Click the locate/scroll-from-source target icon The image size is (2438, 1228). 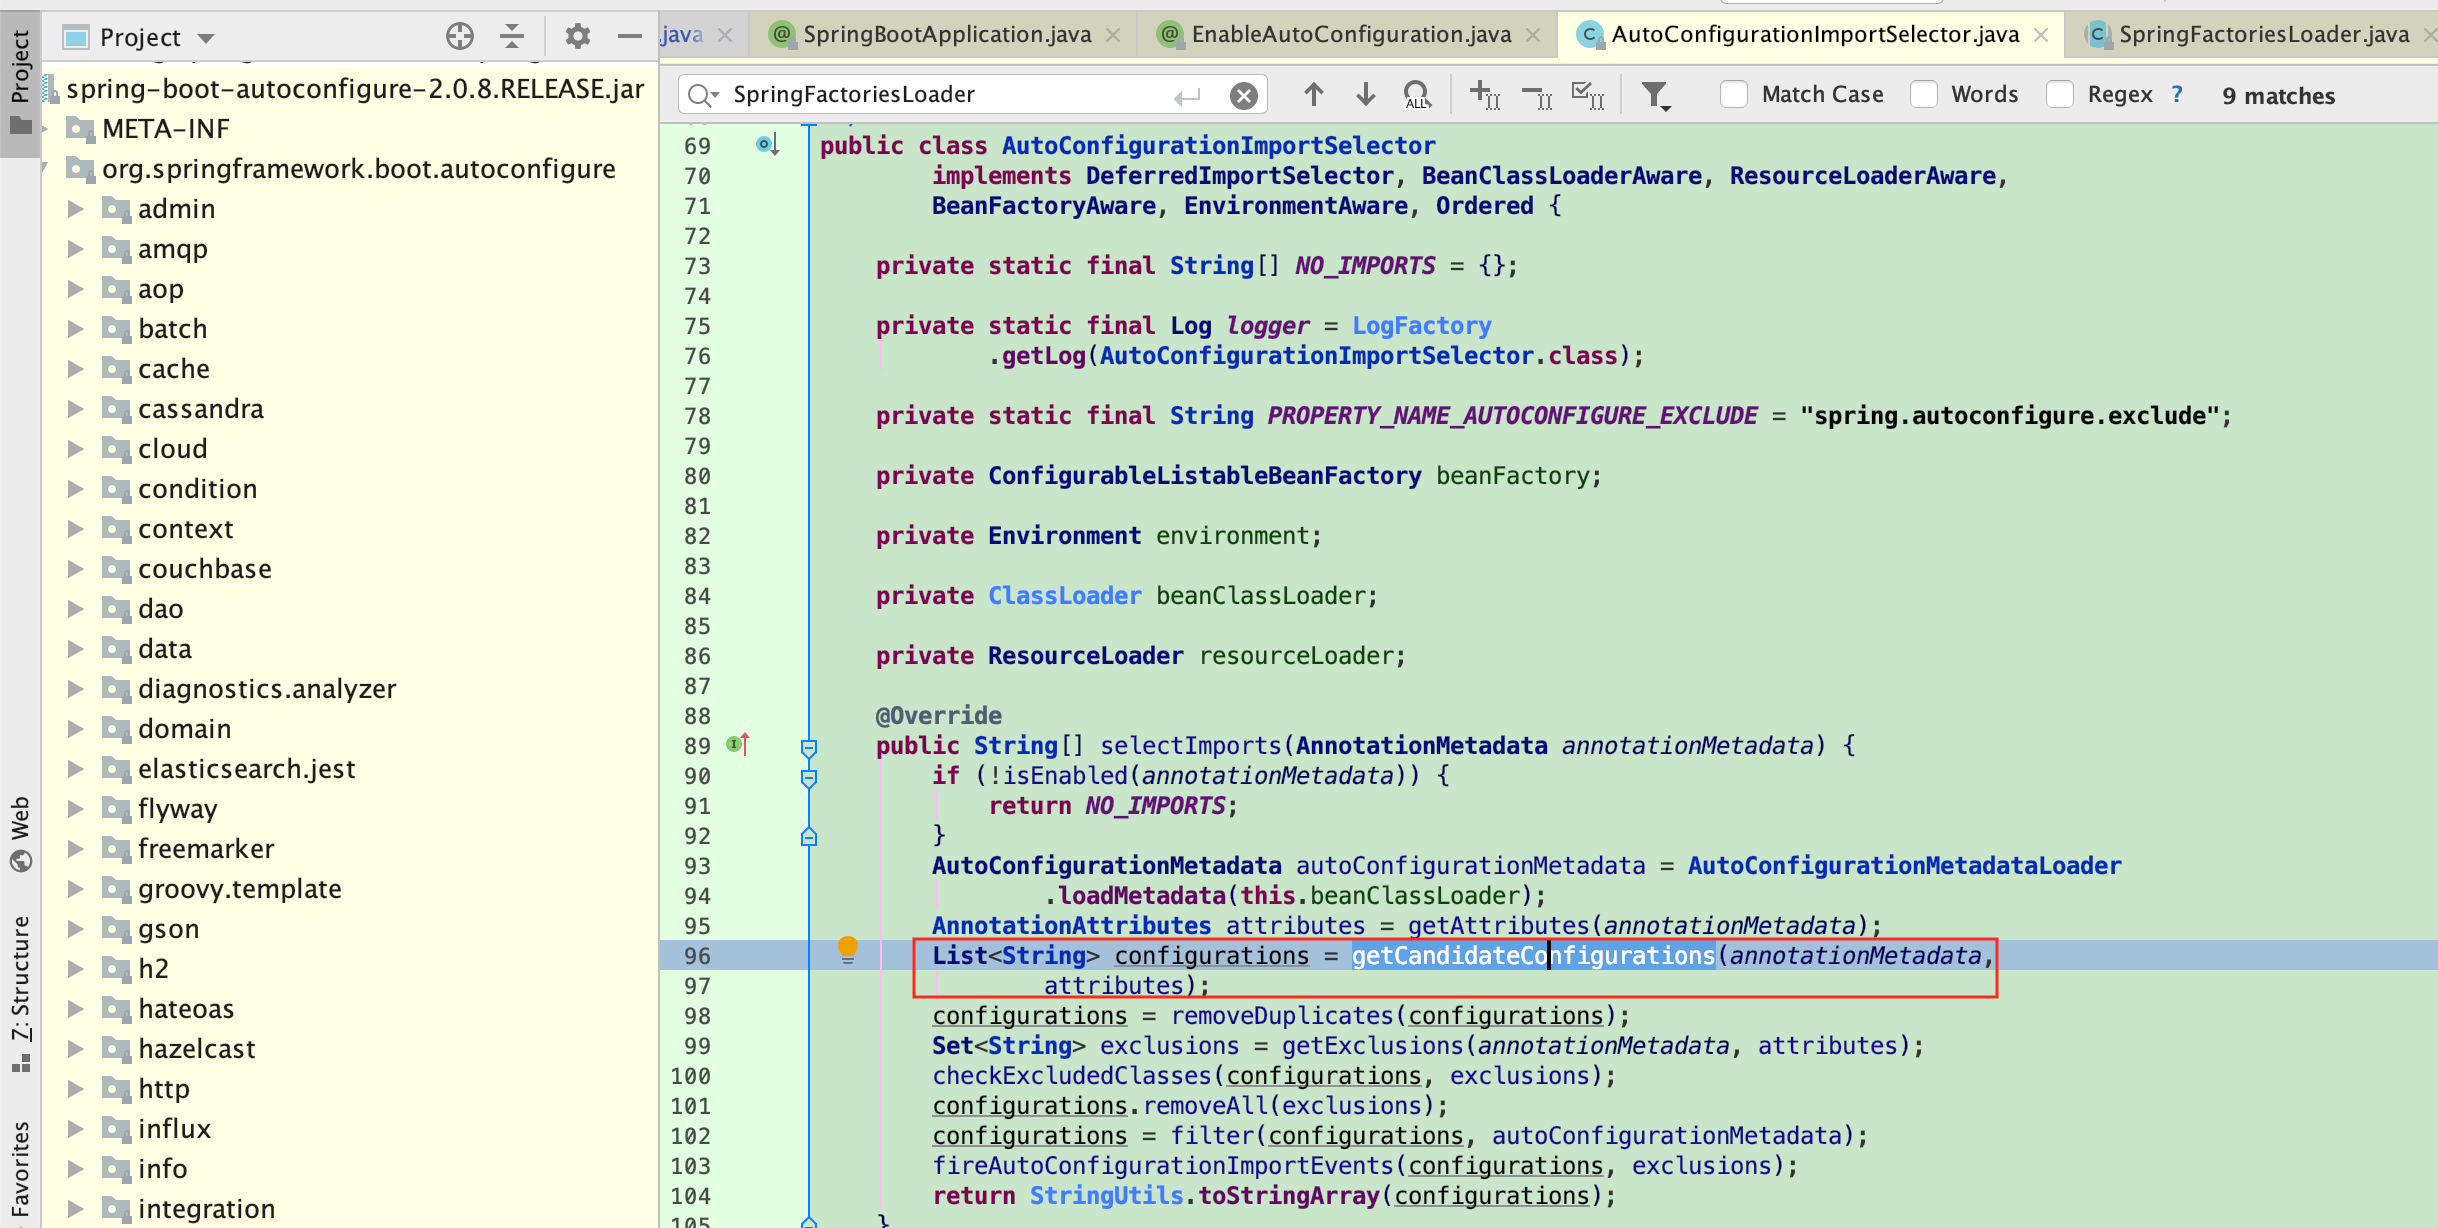click(x=459, y=37)
